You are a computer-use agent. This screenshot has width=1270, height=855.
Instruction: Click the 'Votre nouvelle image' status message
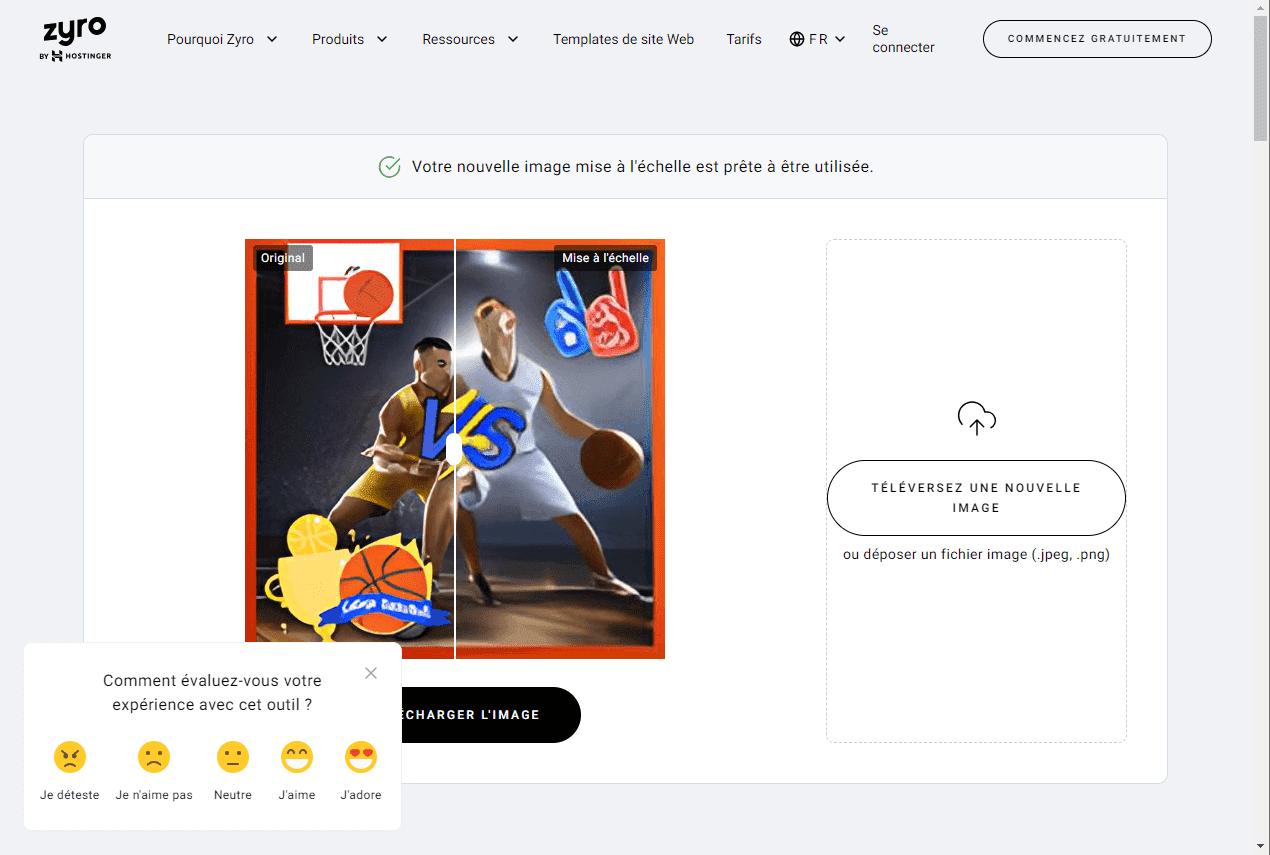(643, 167)
